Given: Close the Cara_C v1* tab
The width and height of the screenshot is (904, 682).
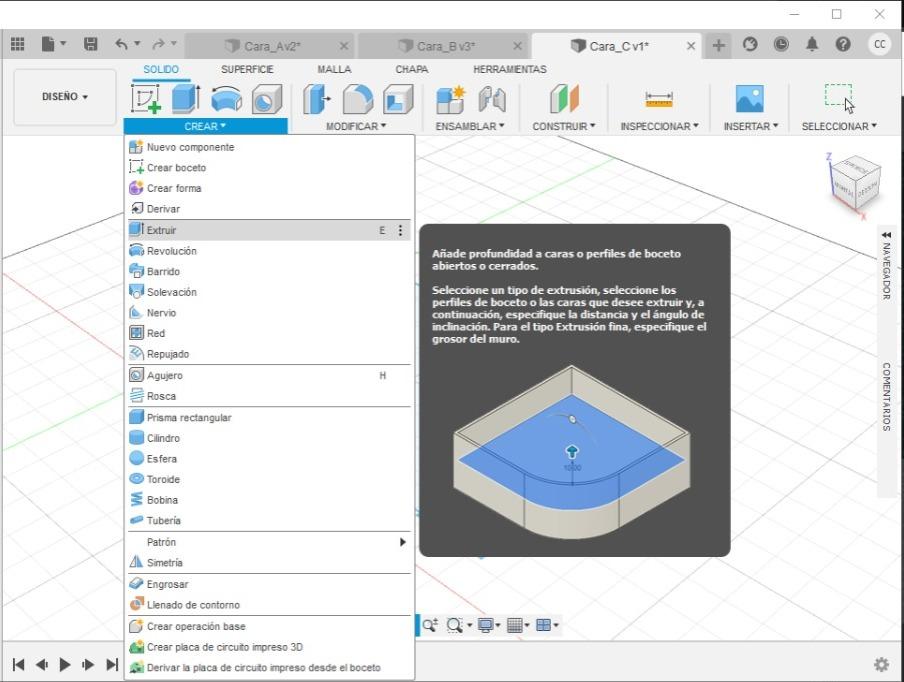Looking at the screenshot, I should point(691,46).
